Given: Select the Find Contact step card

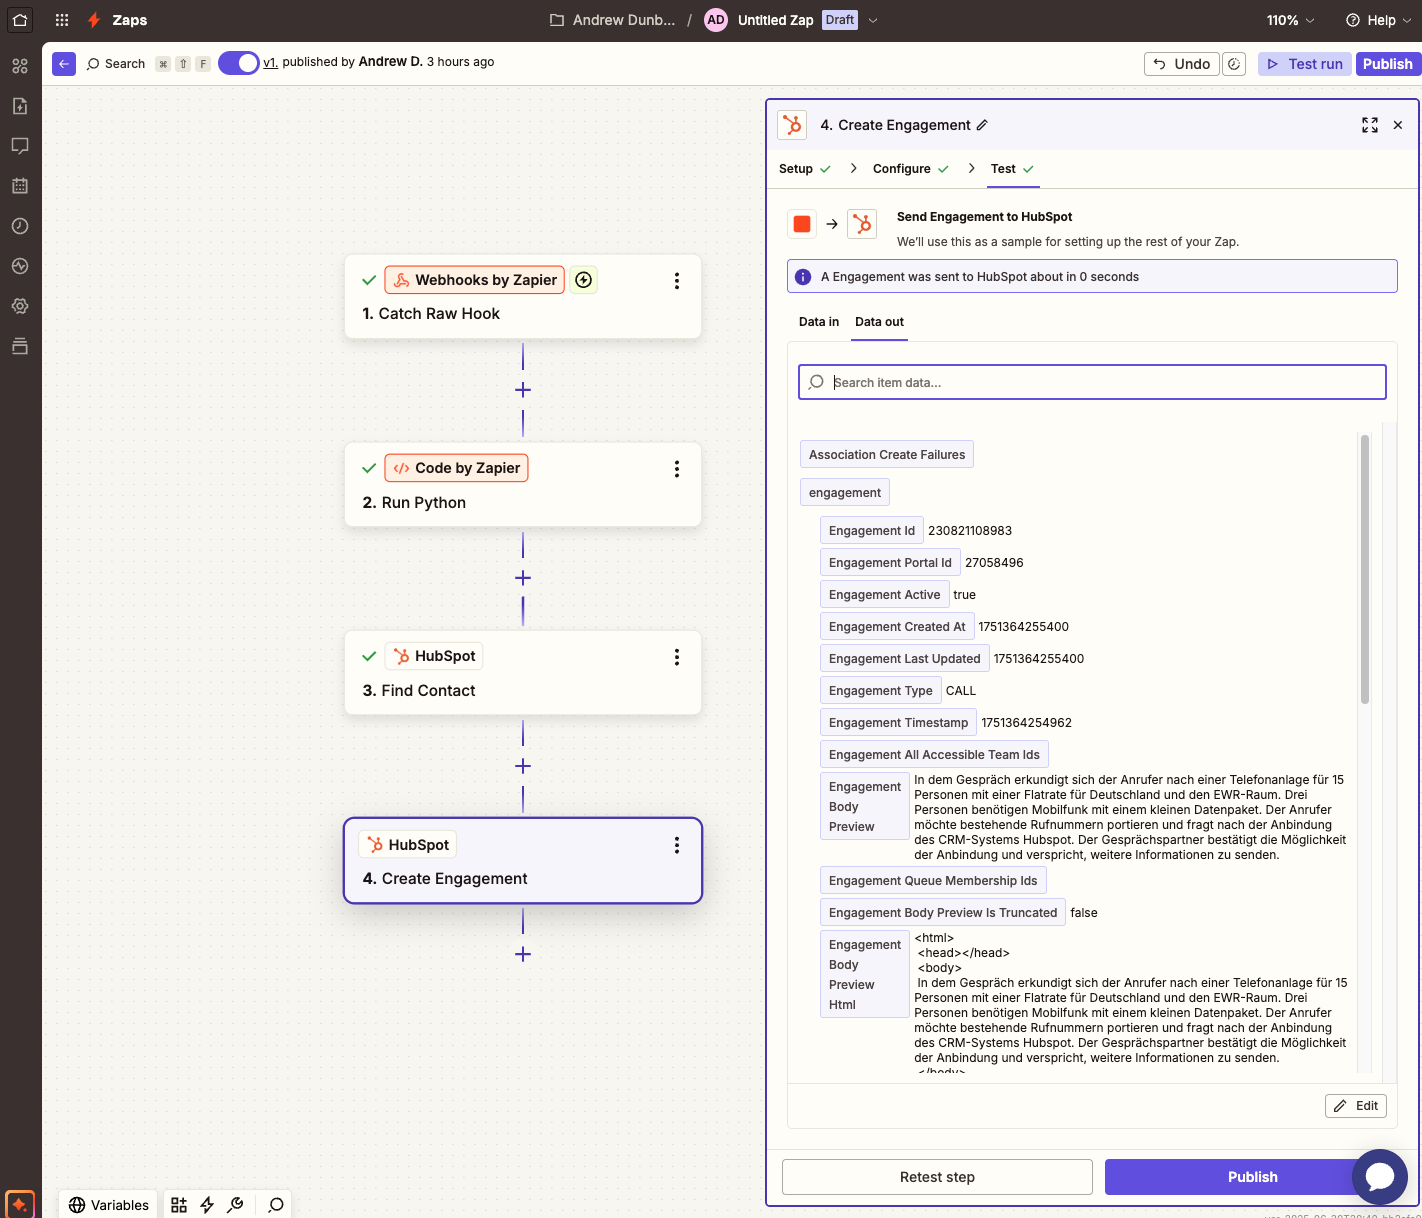Looking at the screenshot, I should click(523, 672).
